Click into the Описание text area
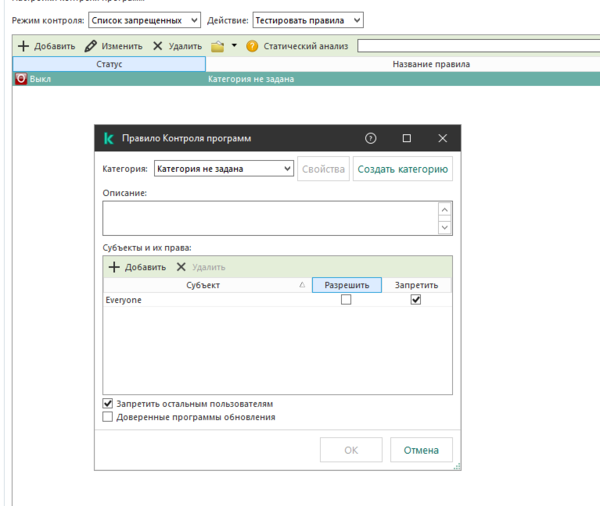The height and width of the screenshot is (506, 600). 270,218
